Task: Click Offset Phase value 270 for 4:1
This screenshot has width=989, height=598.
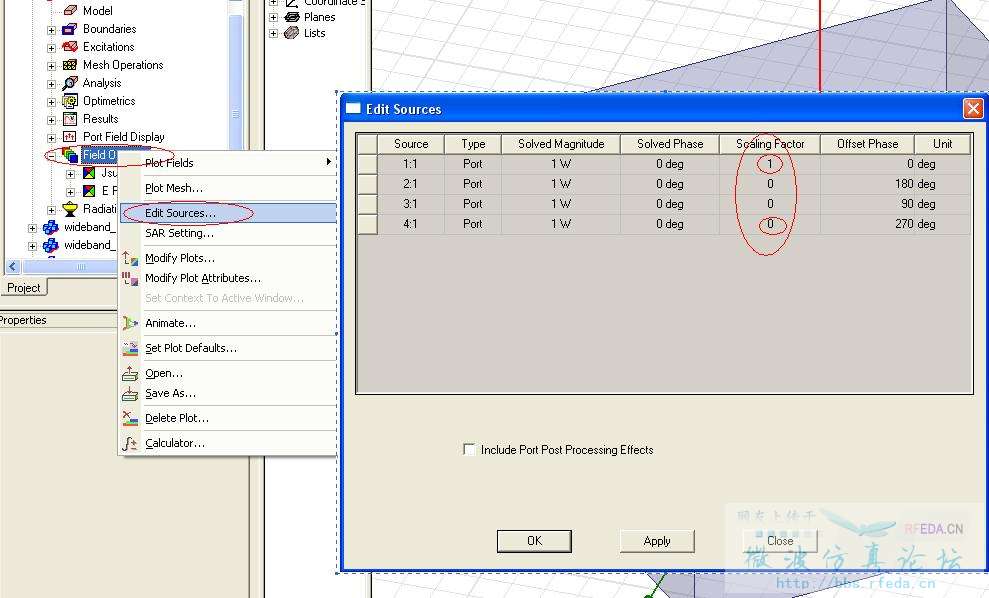Action: pyautogui.click(x=867, y=224)
